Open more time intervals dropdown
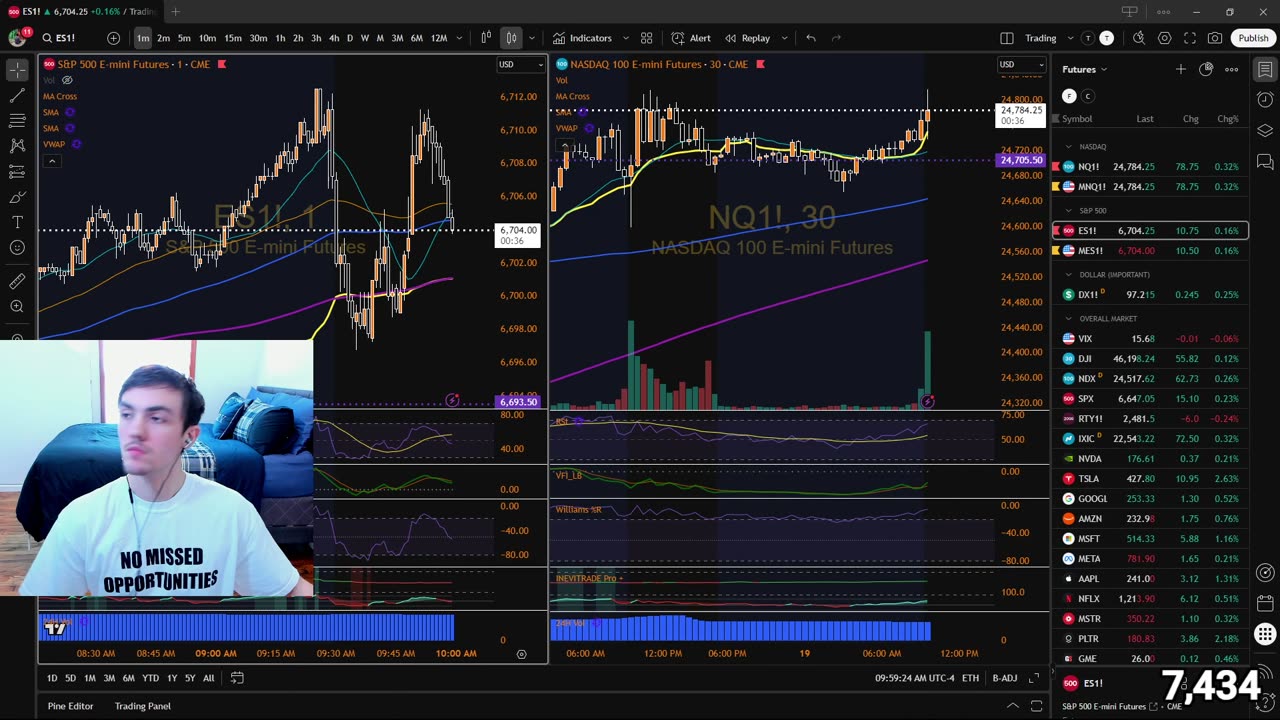The width and height of the screenshot is (1280, 720). pos(459,38)
